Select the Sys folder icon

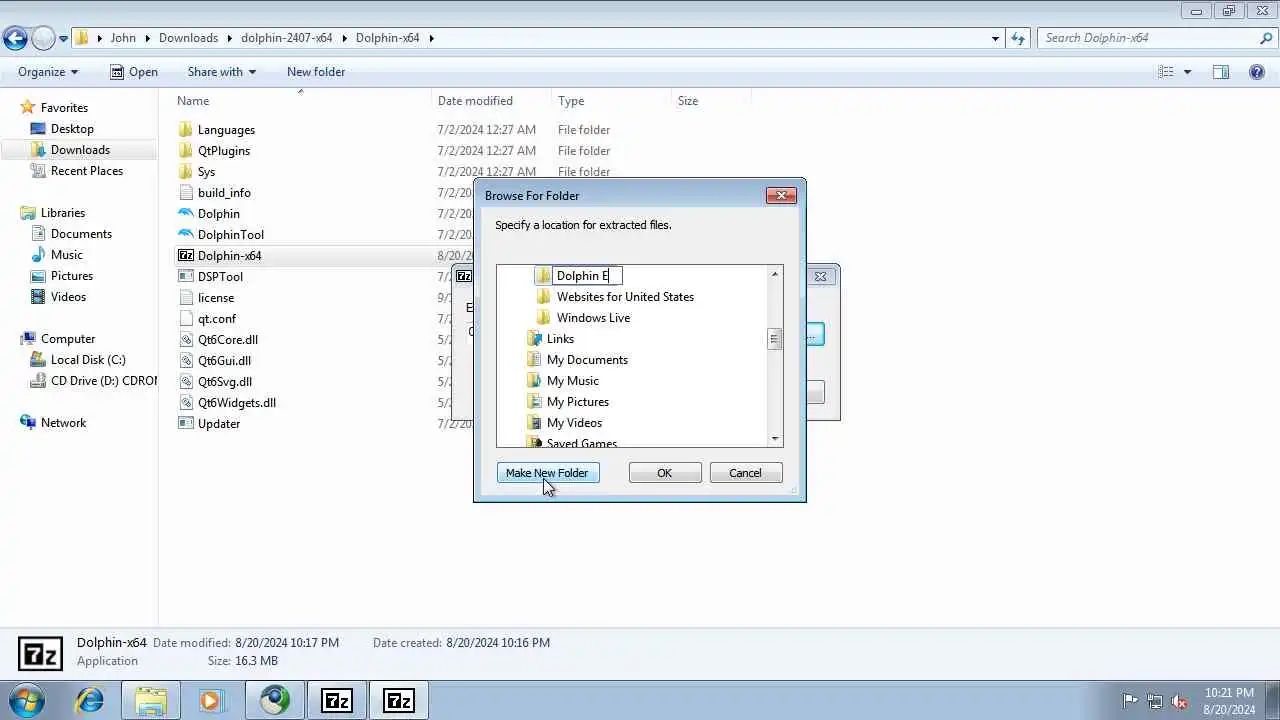pyautogui.click(x=186, y=172)
